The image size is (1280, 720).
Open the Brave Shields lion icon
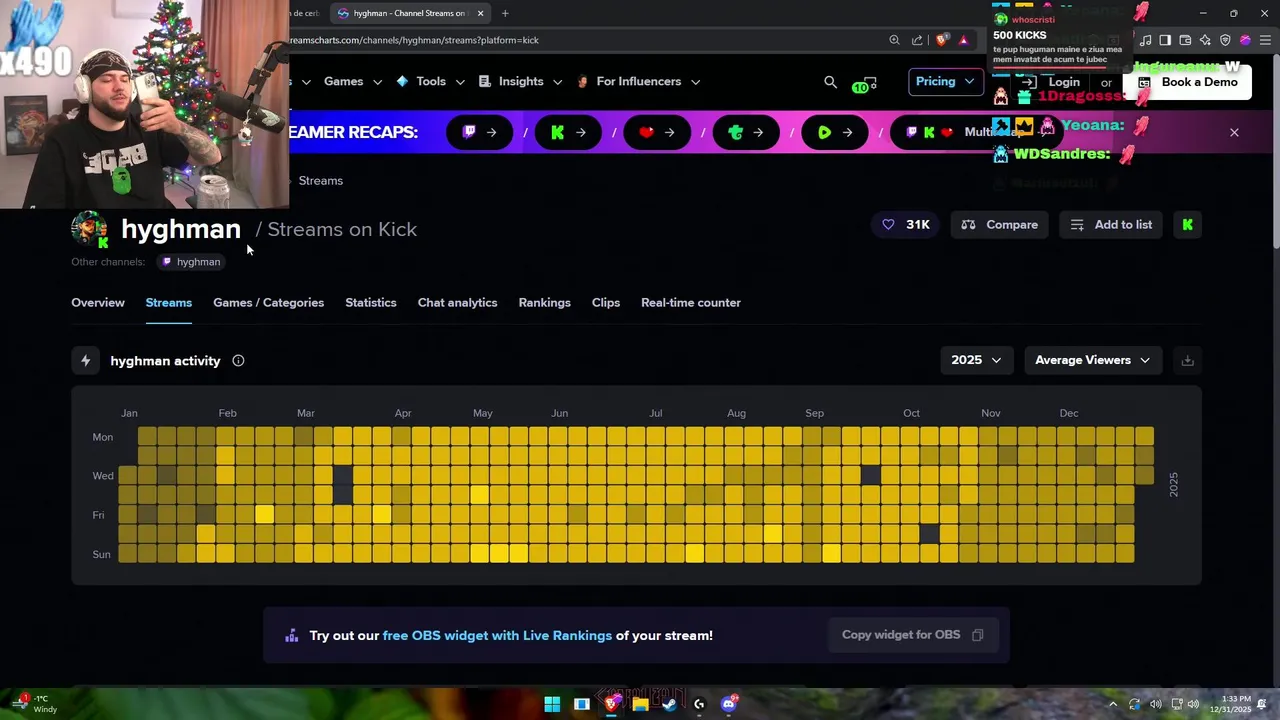coord(941,40)
